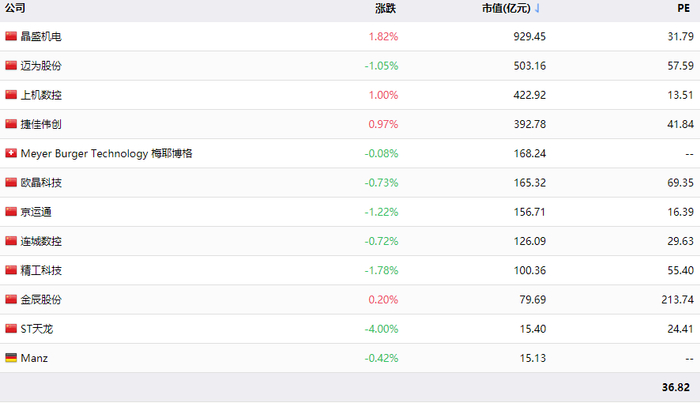The height and width of the screenshot is (403, 700).
Task: Click the China flag beside 晶盛机电
Action: click(x=11, y=36)
